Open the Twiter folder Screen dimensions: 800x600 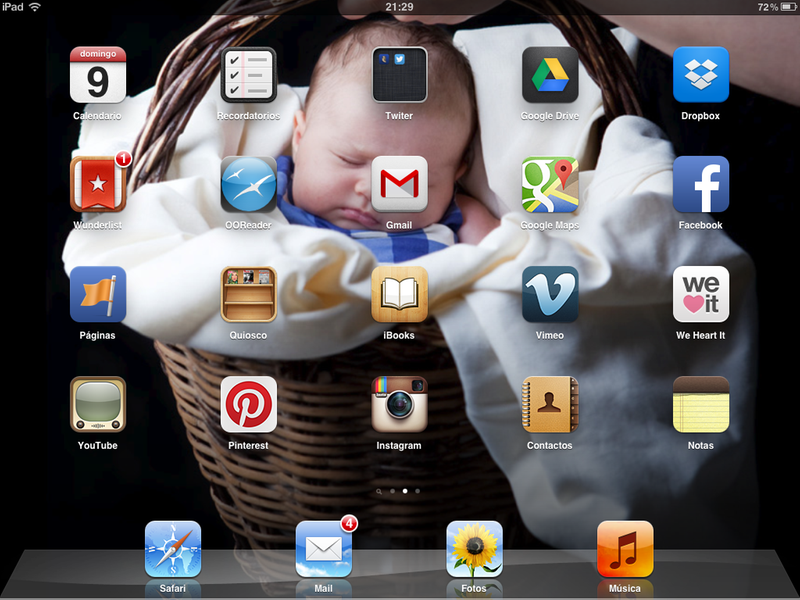[399, 75]
